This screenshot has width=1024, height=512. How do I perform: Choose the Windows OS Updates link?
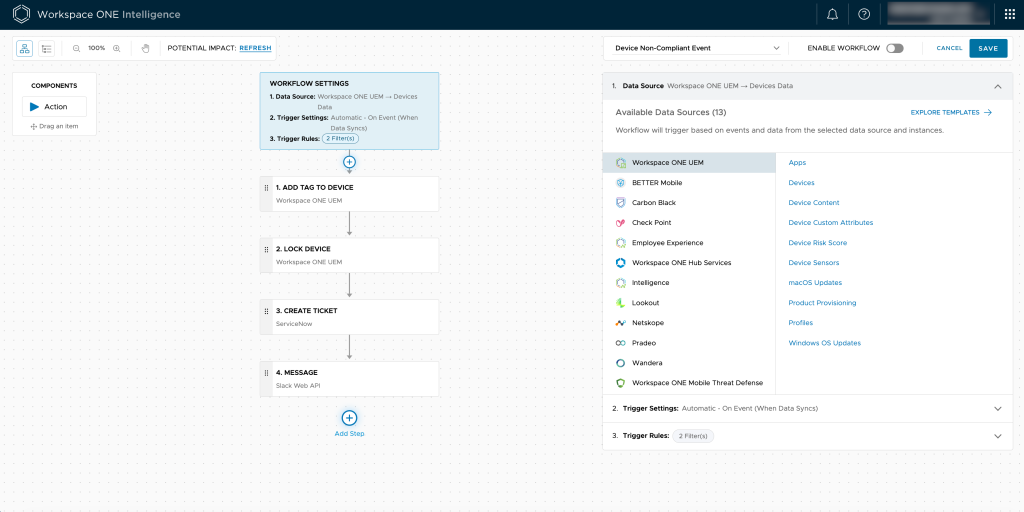tap(825, 343)
